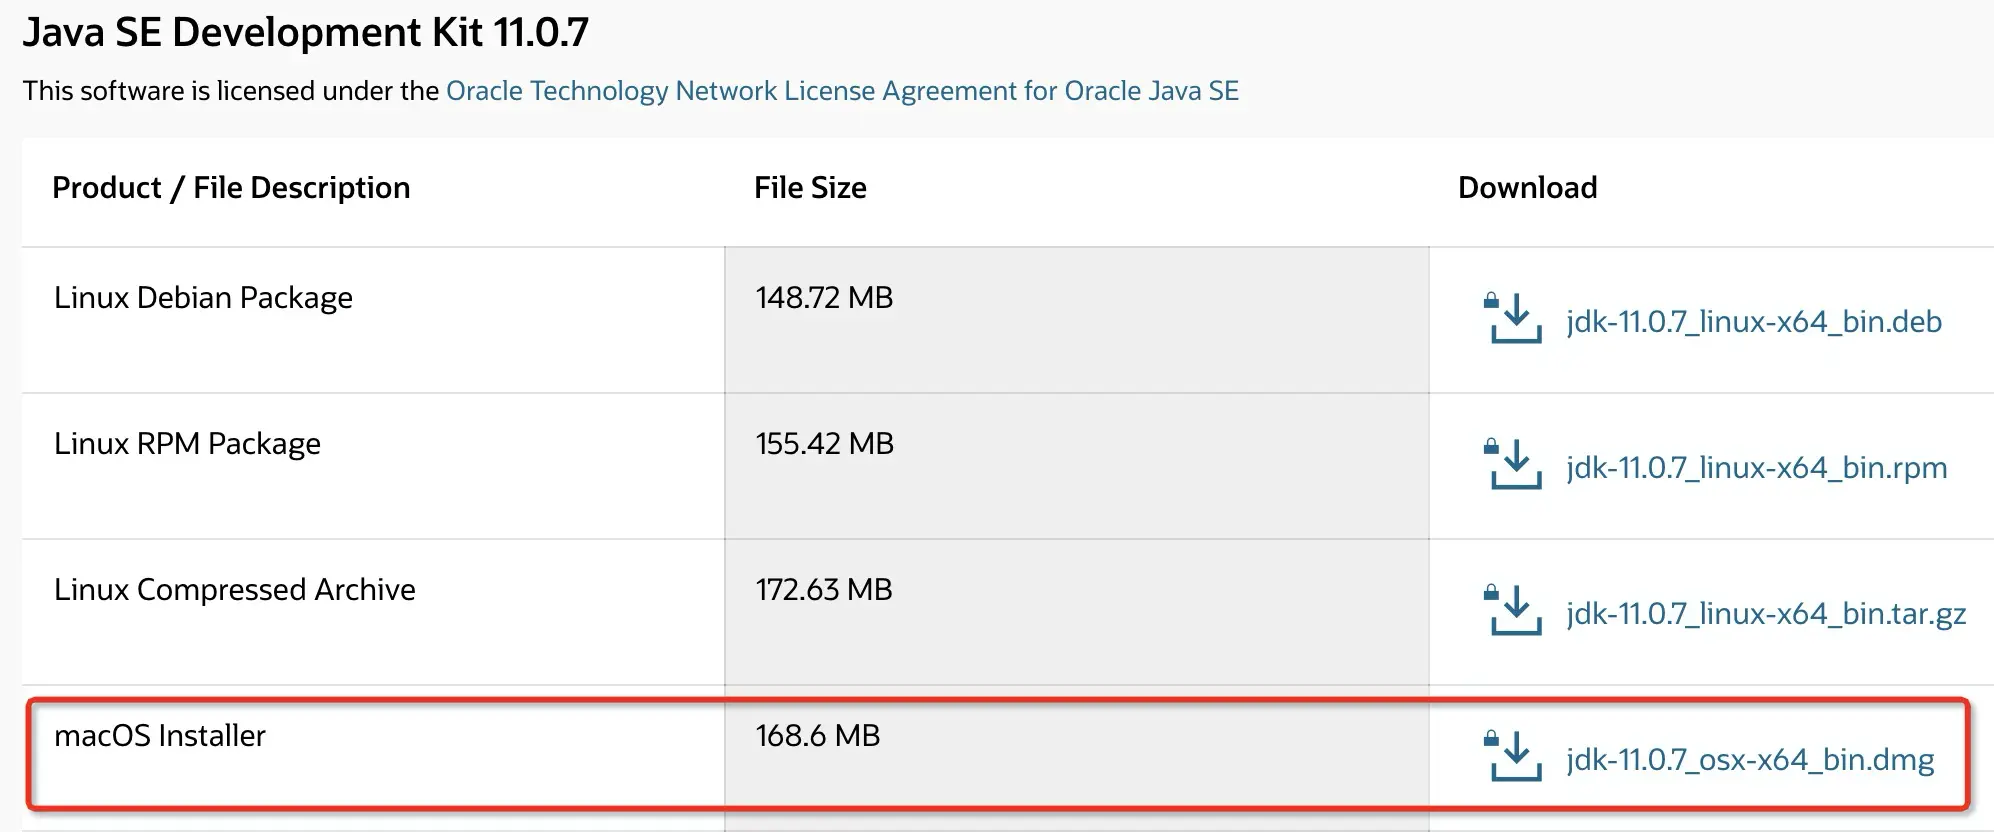Select the Linux Debian Package row label
The height and width of the screenshot is (832, 1994).
[x=203, y=298]
